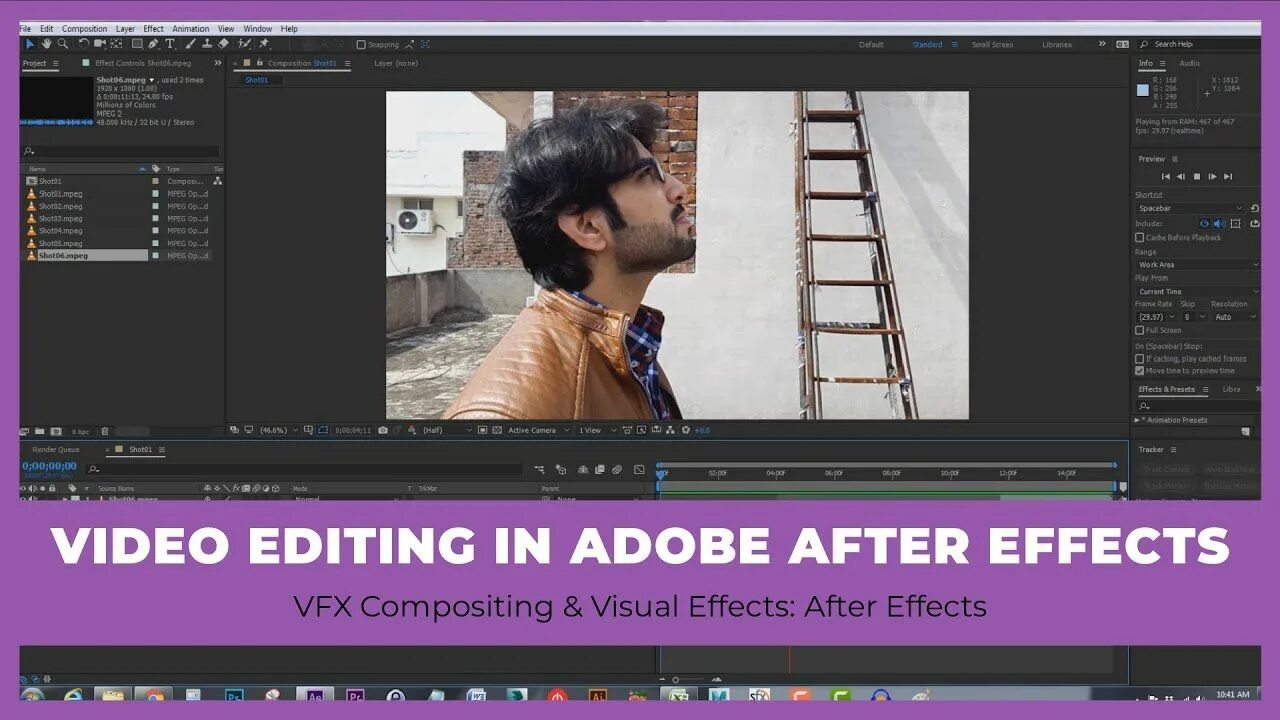The image size is (1280, 720).
Task: Open the Active Camera dropdown
Action: pos(538,430)
